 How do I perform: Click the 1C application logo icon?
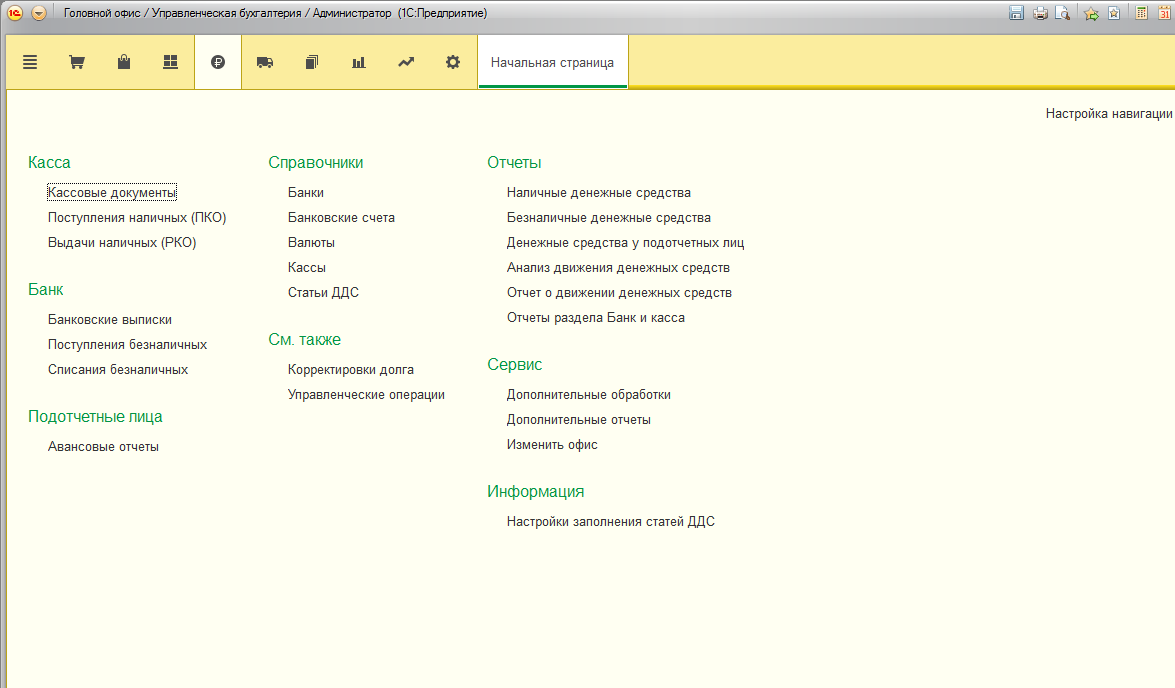point(15,13)
